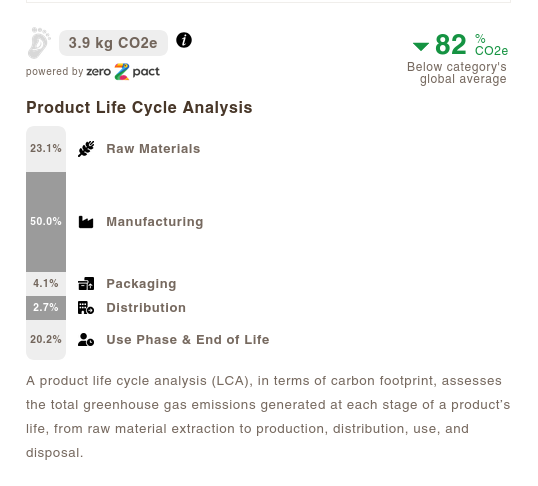Click the info icon beside 3.9 kg CO2e
This screenshot has width=538, height=486.
(x=184, y=40)
